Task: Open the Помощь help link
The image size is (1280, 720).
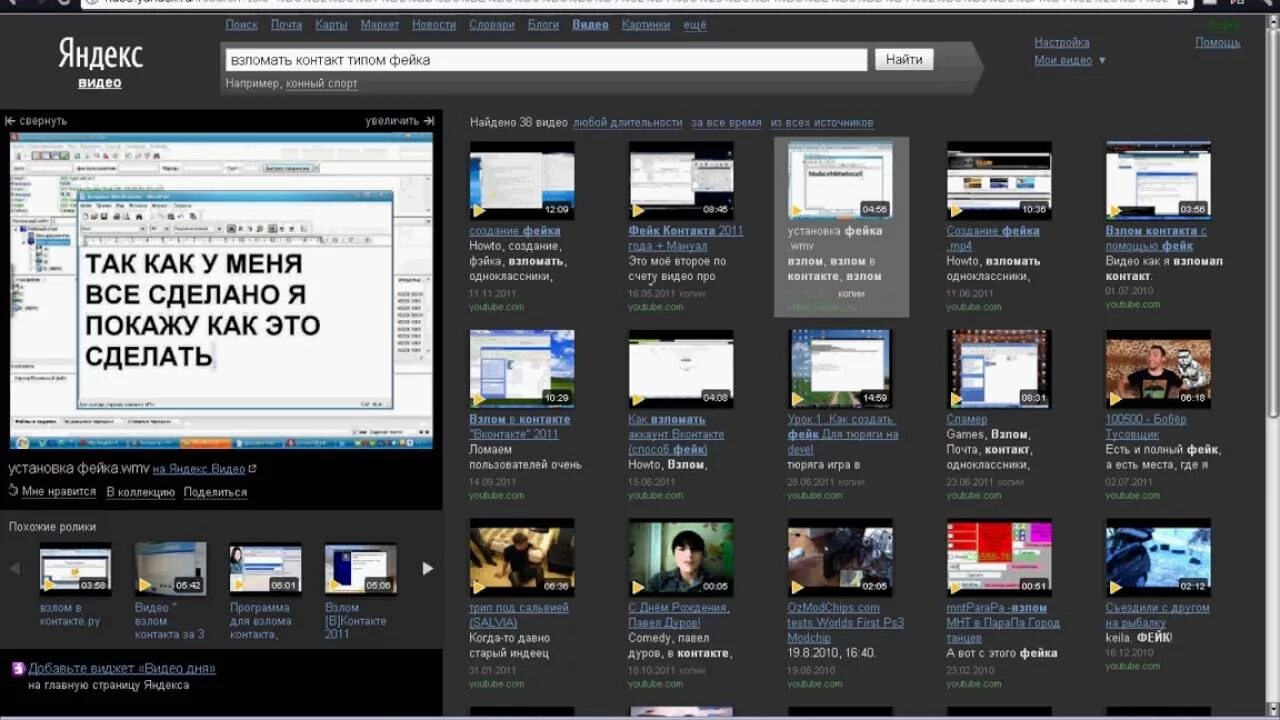Action: tap(1217, 43)
